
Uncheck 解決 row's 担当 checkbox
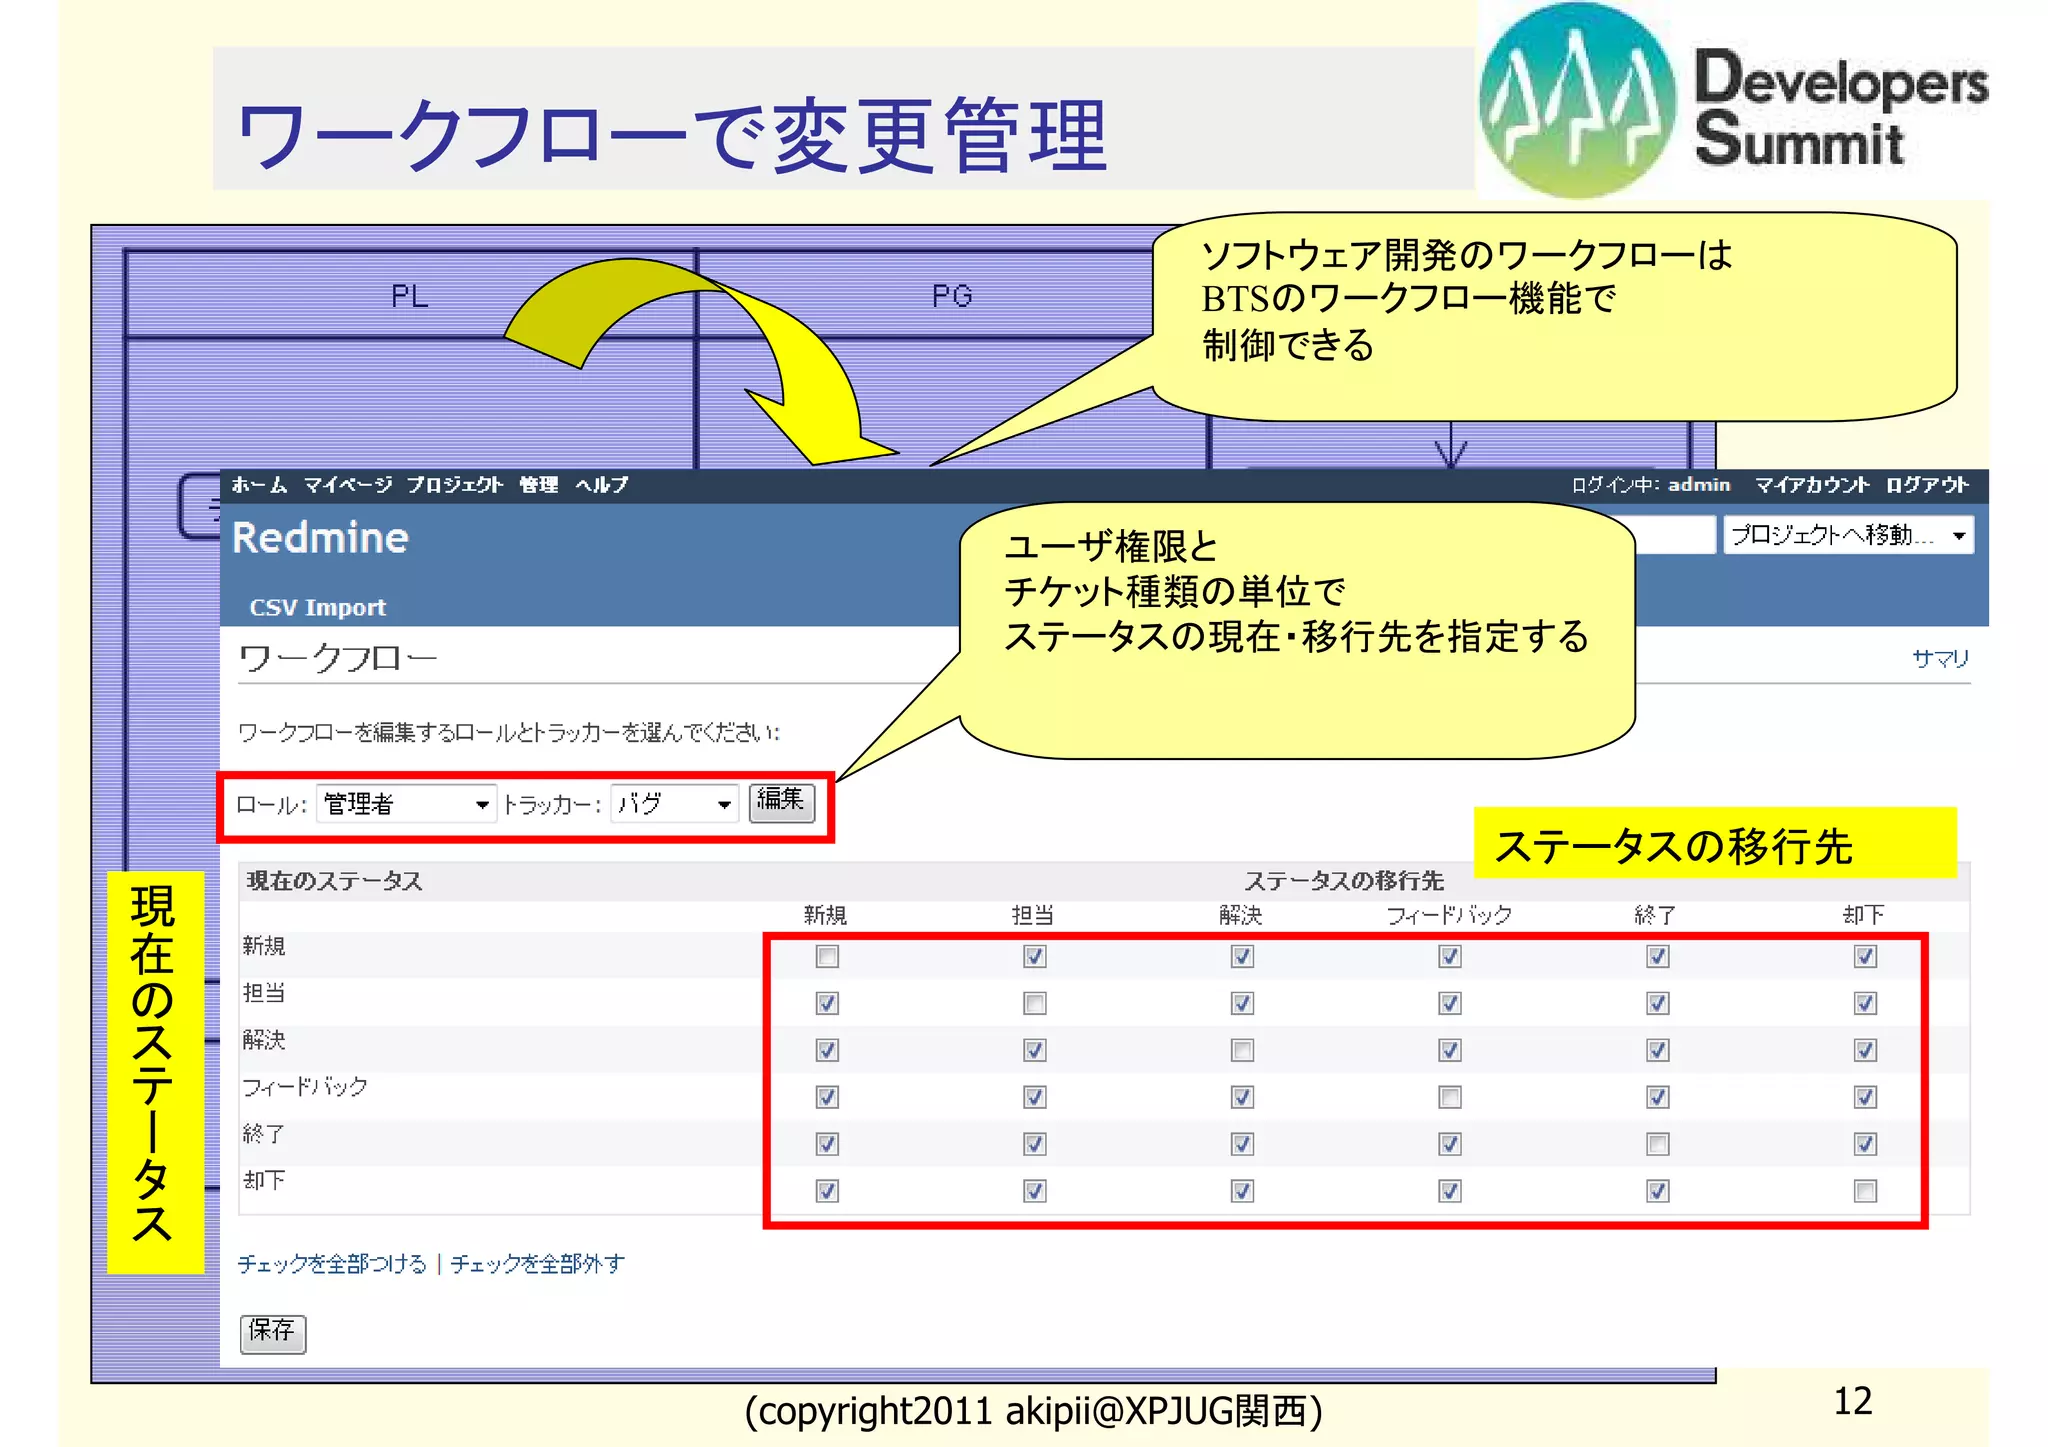(x=1035, y=1050)
